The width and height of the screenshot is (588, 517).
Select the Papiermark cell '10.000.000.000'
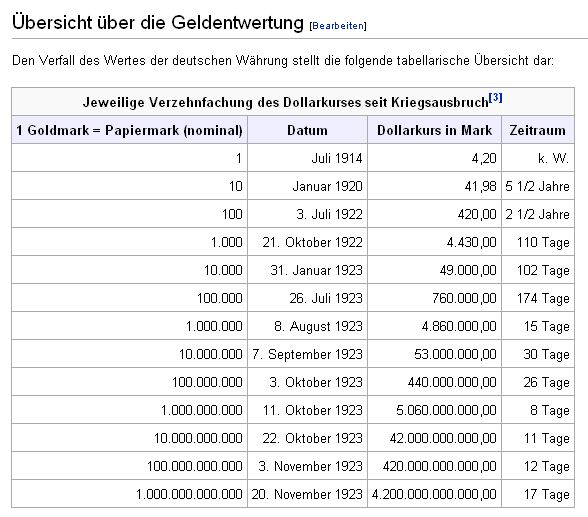[129, 438]
